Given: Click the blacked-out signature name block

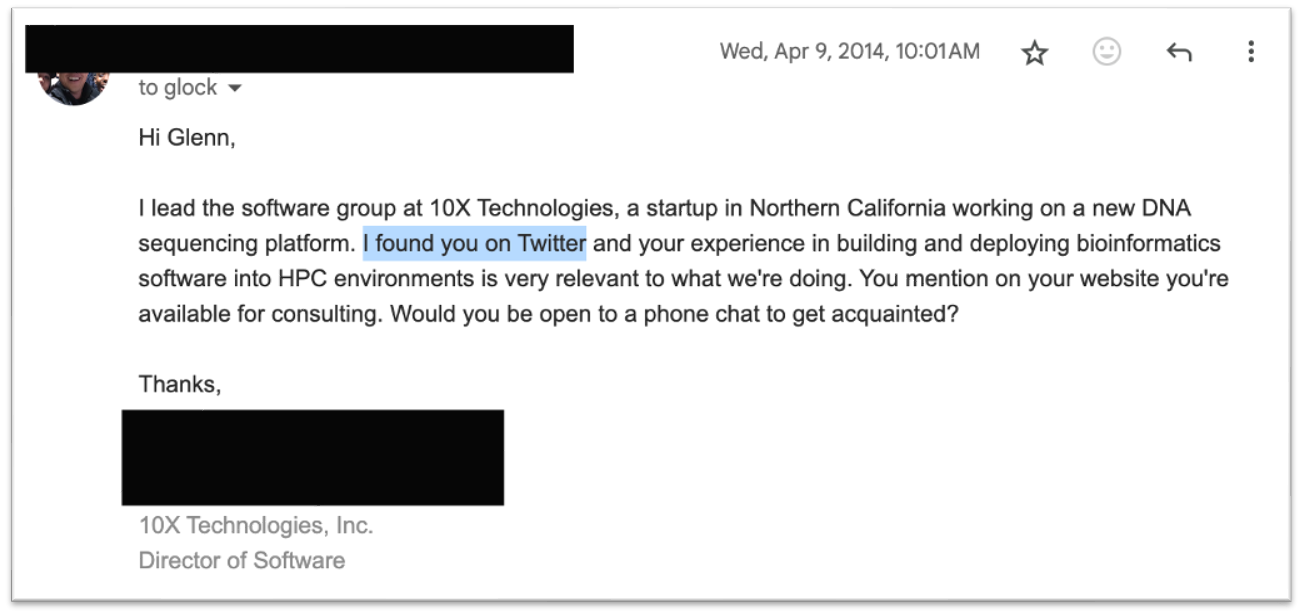Looking at the screenshot, I should click(313, 457).
